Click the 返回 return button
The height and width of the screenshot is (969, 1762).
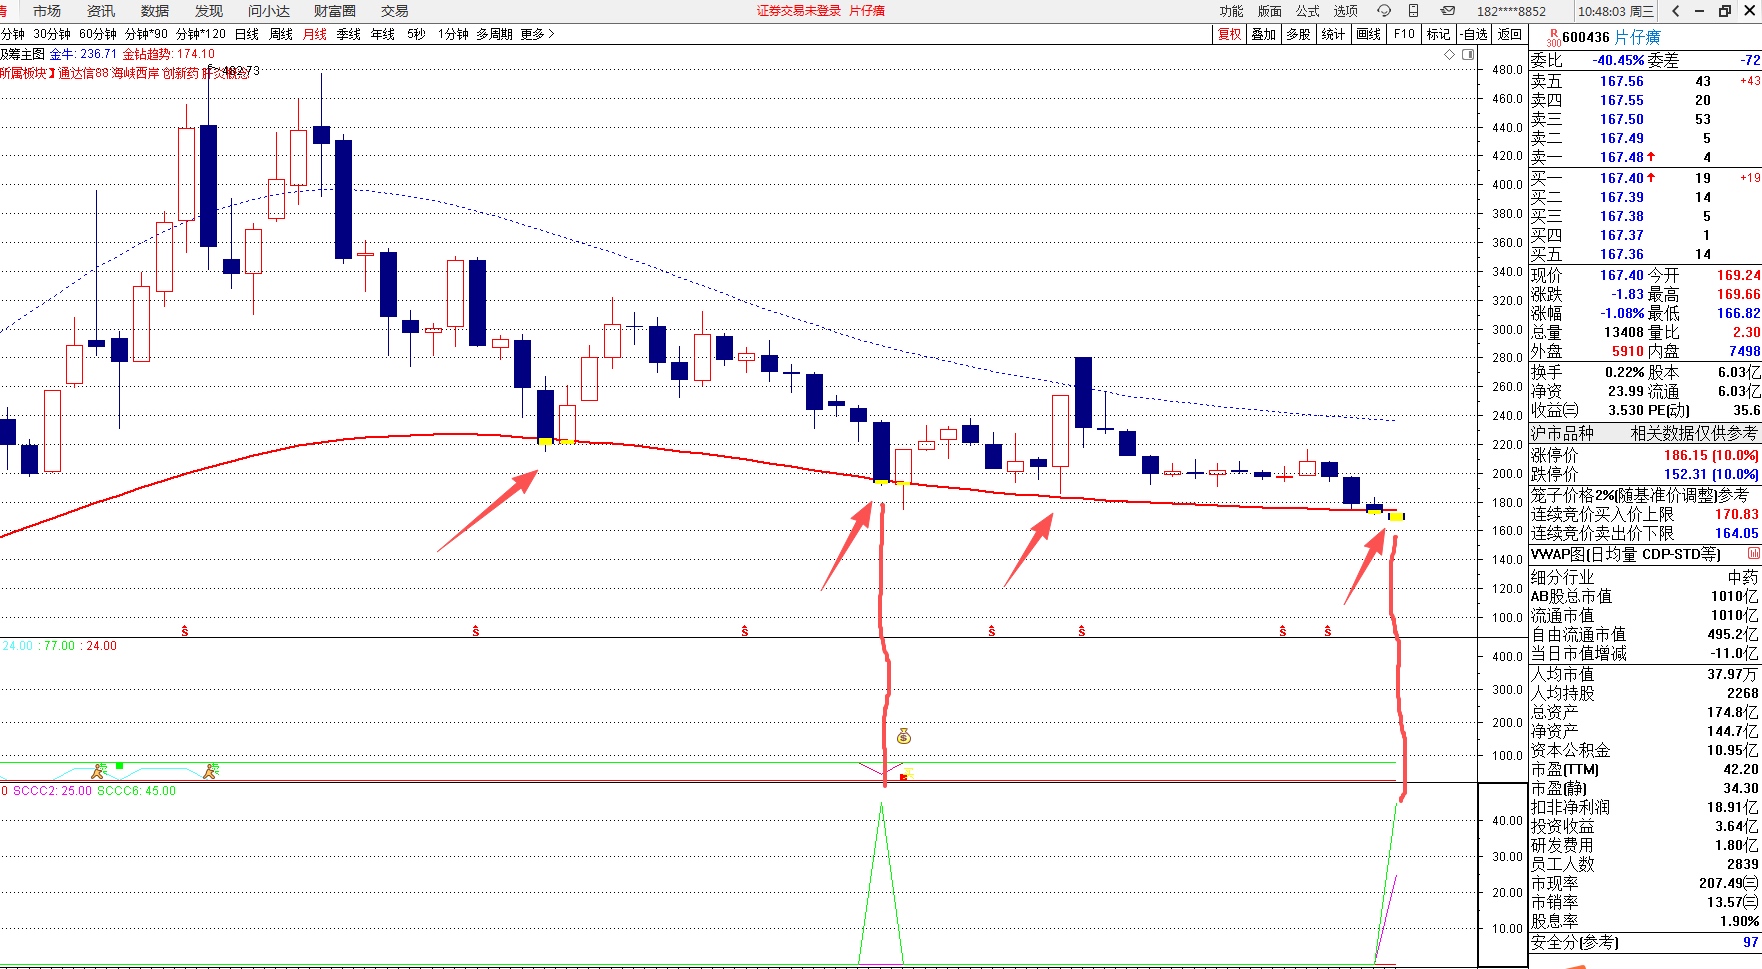click(1509, 34)
